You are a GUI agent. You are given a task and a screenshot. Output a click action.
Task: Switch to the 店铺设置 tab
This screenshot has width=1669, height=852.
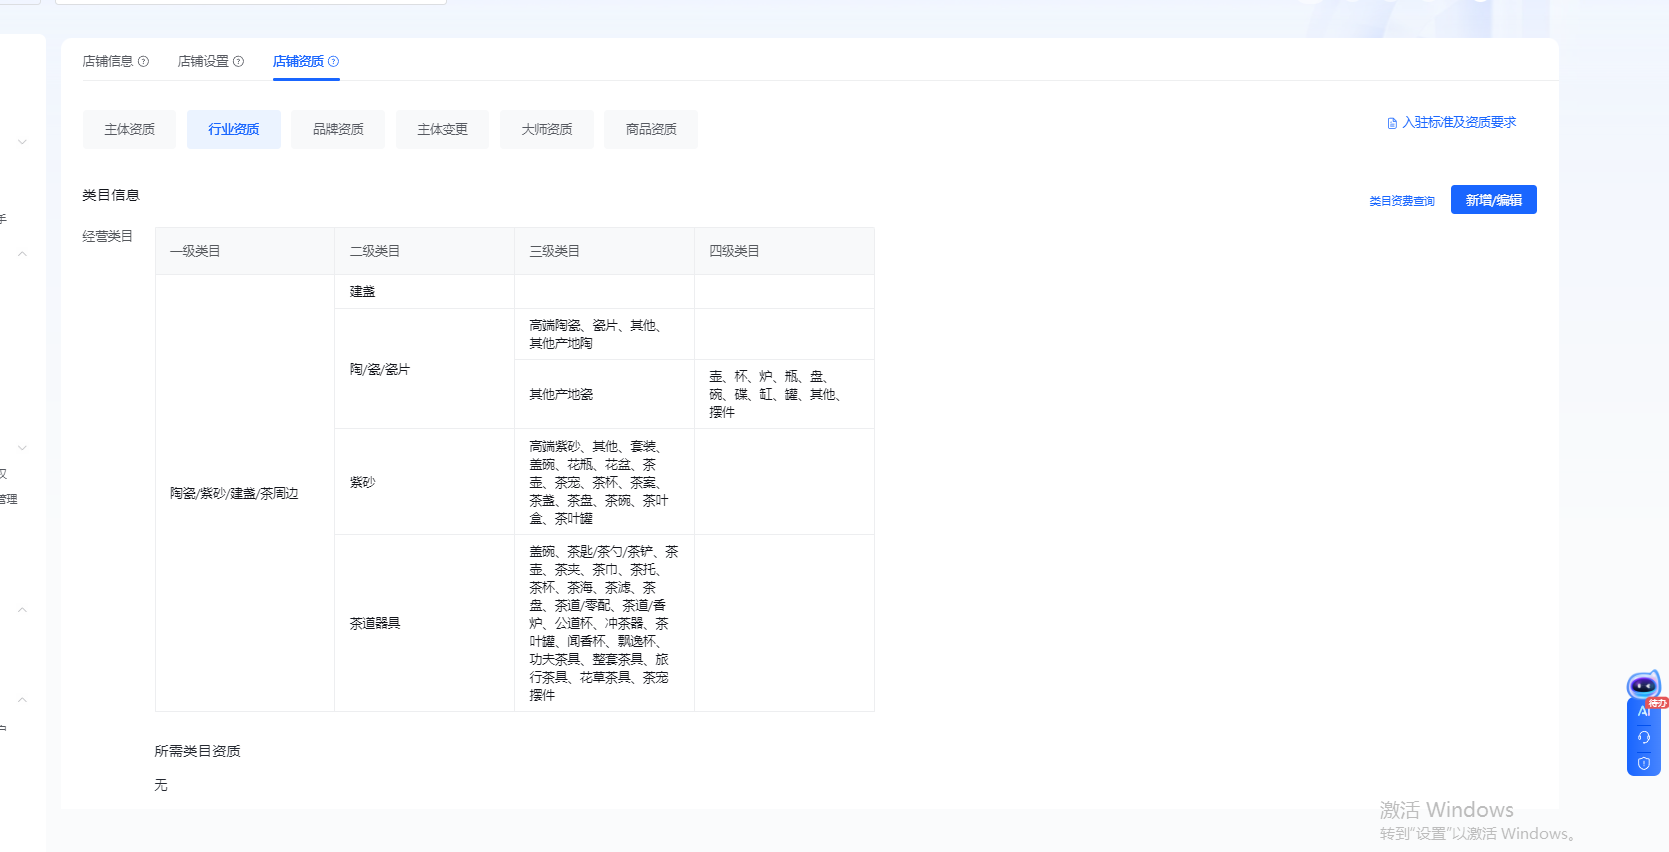203,62
